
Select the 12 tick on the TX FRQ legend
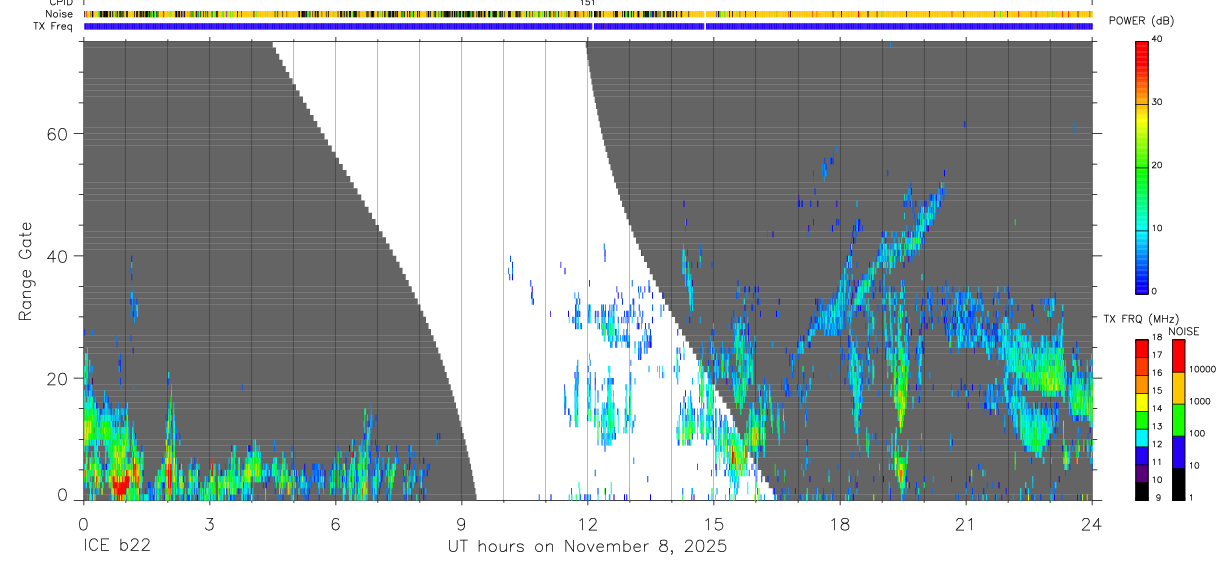click(1156, 443)
